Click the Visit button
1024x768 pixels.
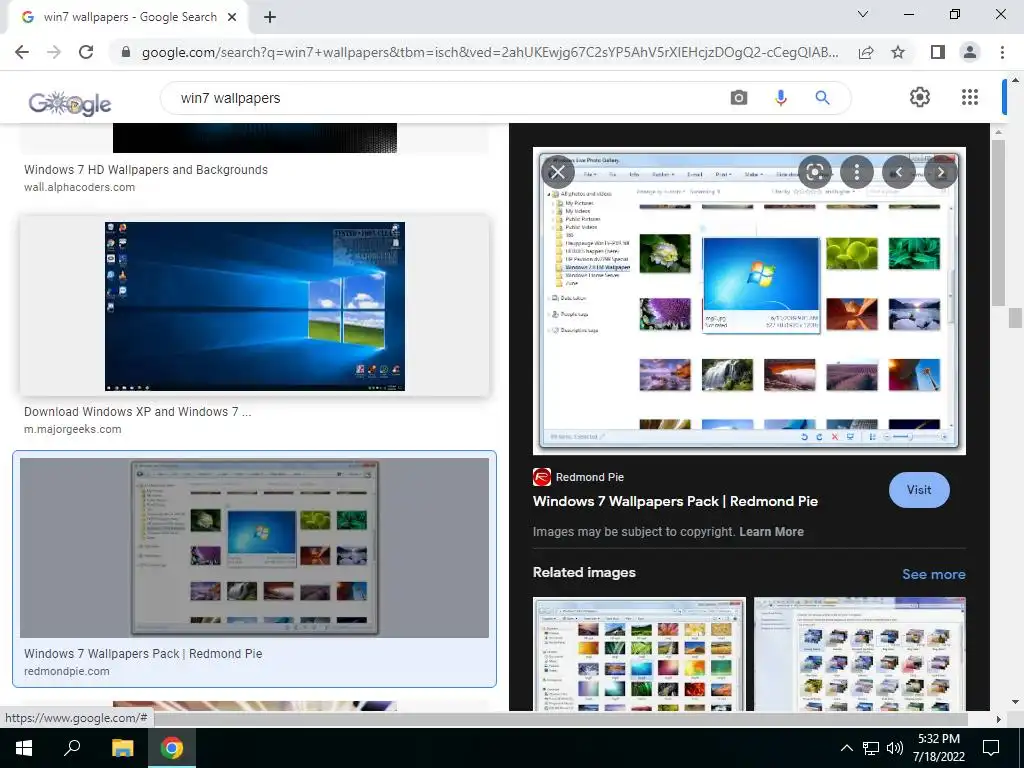[x=919, y=490]
